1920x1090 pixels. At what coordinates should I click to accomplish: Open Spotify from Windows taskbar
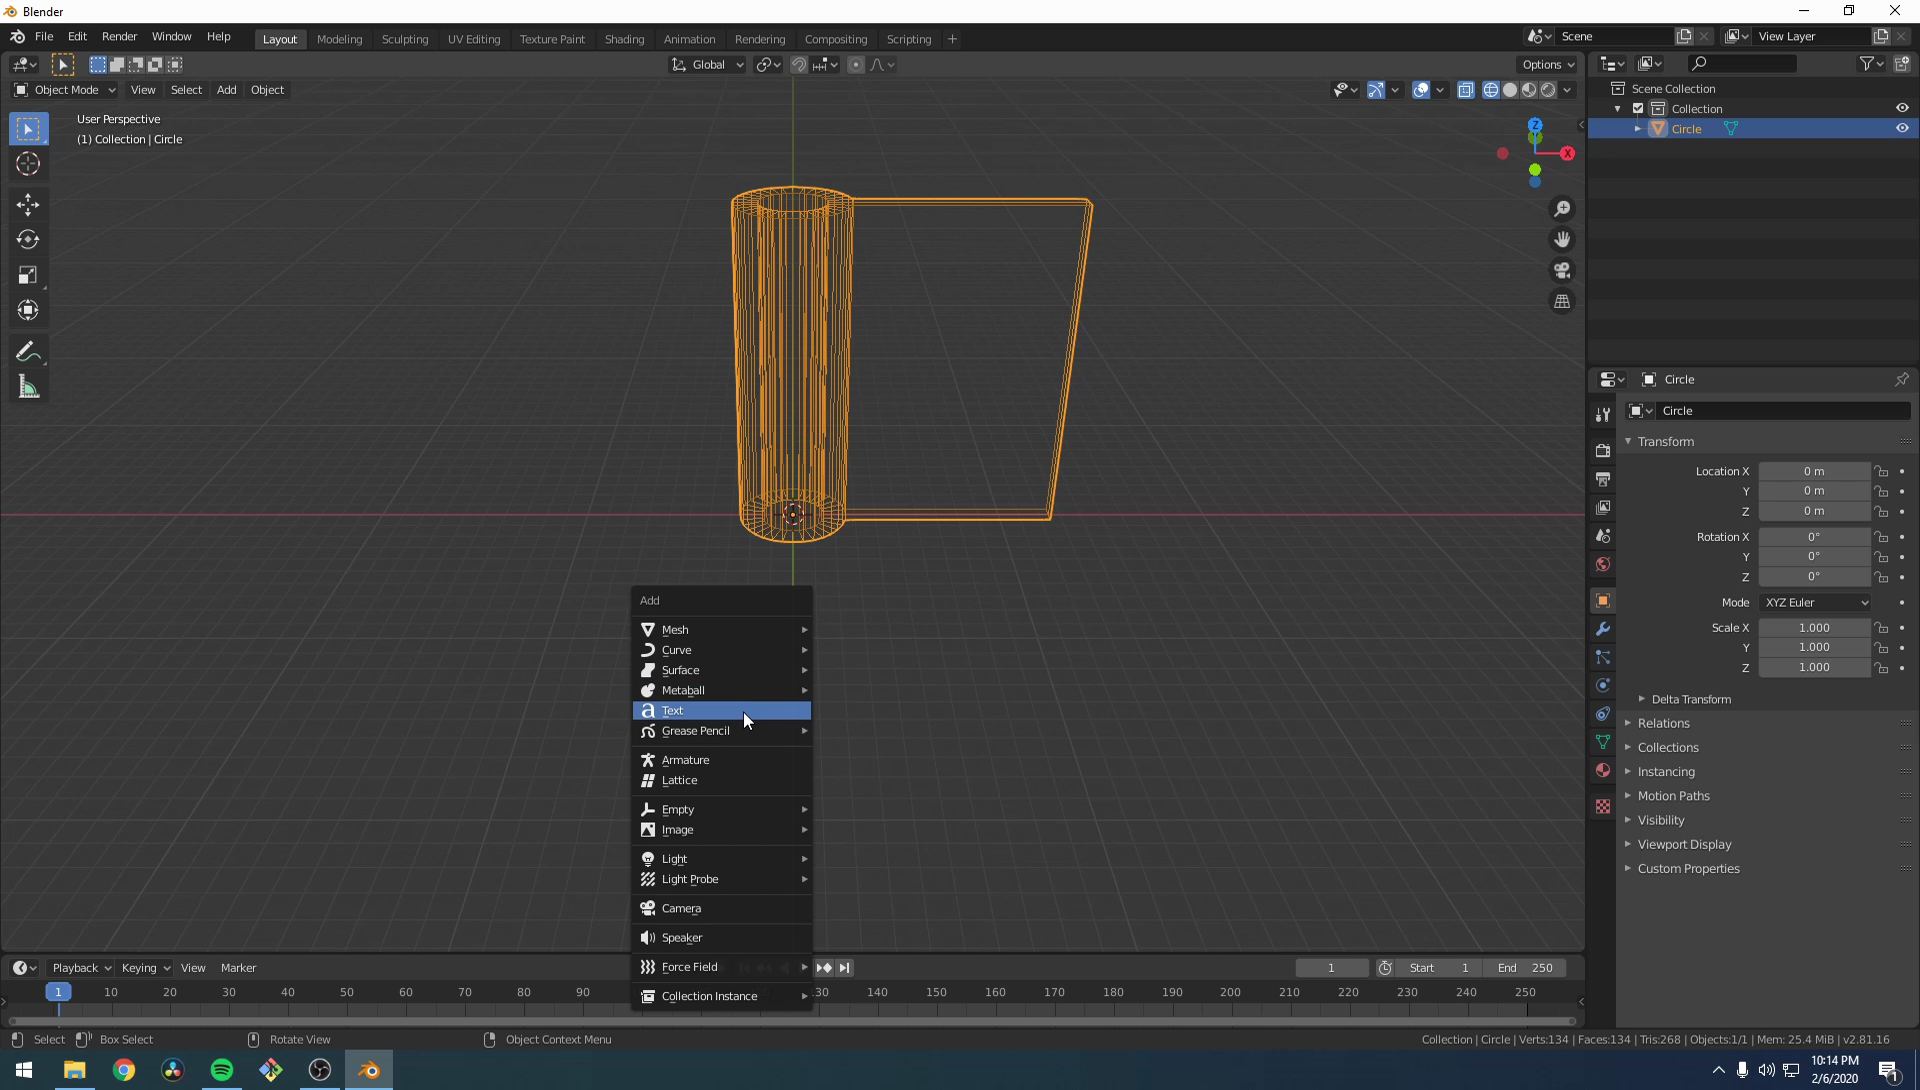pos(221,1070)
